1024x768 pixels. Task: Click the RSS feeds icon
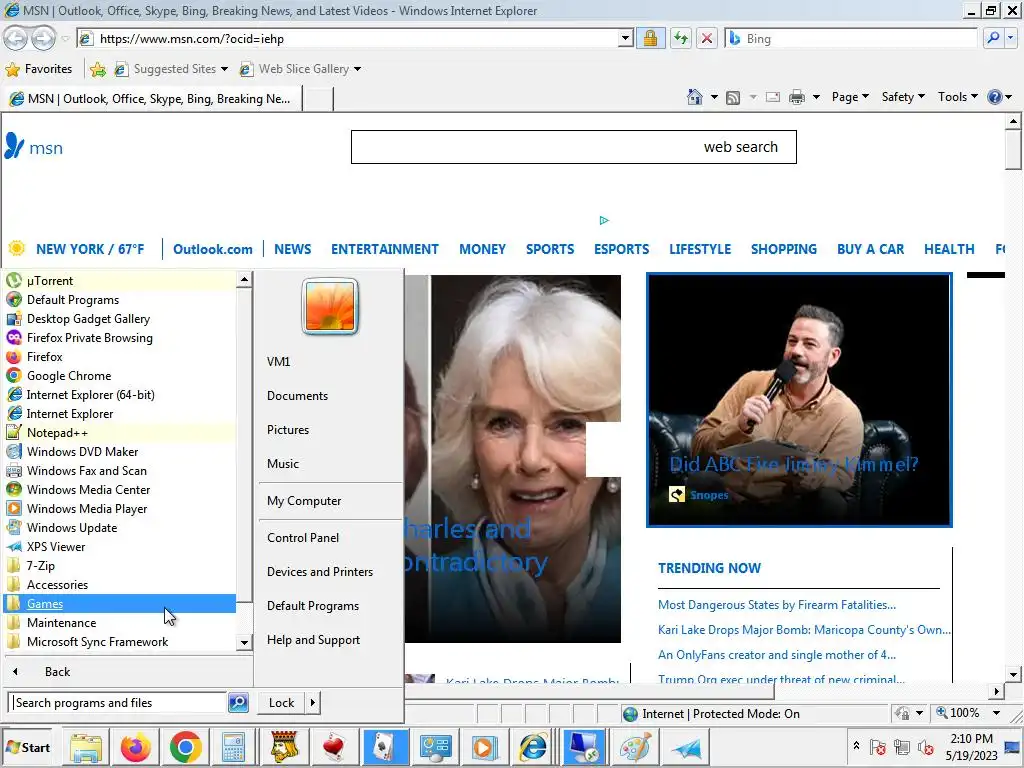click(x=733, y=97)
